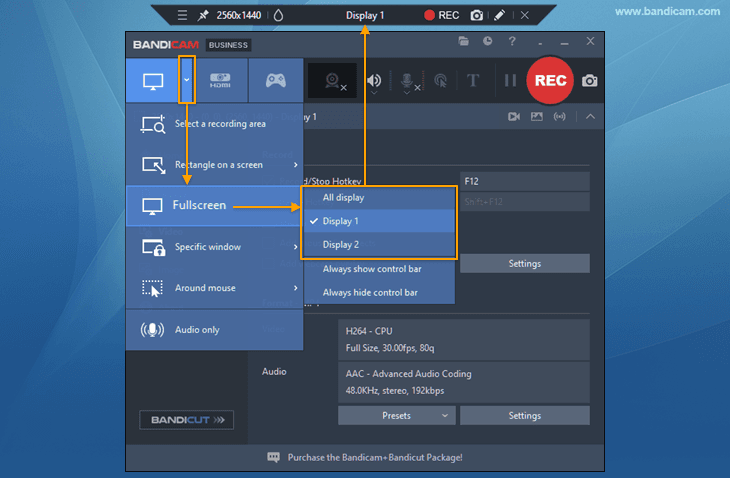This screenshot has height=478, width=730.
Task: Choose Select a recording area
Action: click(215, 124)
